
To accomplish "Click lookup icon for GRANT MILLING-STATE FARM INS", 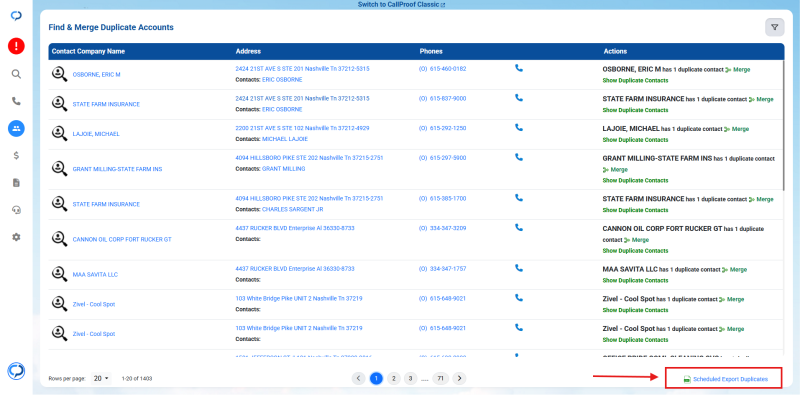I will point(59,168).
